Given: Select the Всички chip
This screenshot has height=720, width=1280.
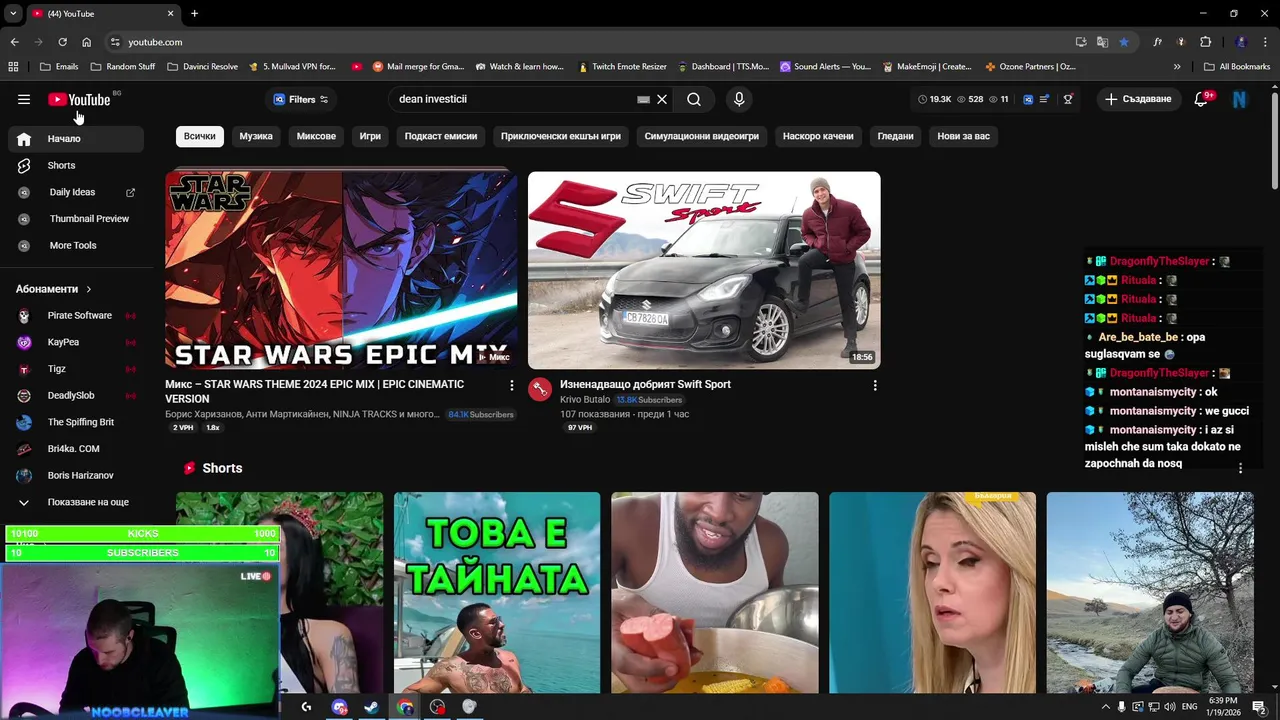Looking at the screenshot, I should click(199, 136).
